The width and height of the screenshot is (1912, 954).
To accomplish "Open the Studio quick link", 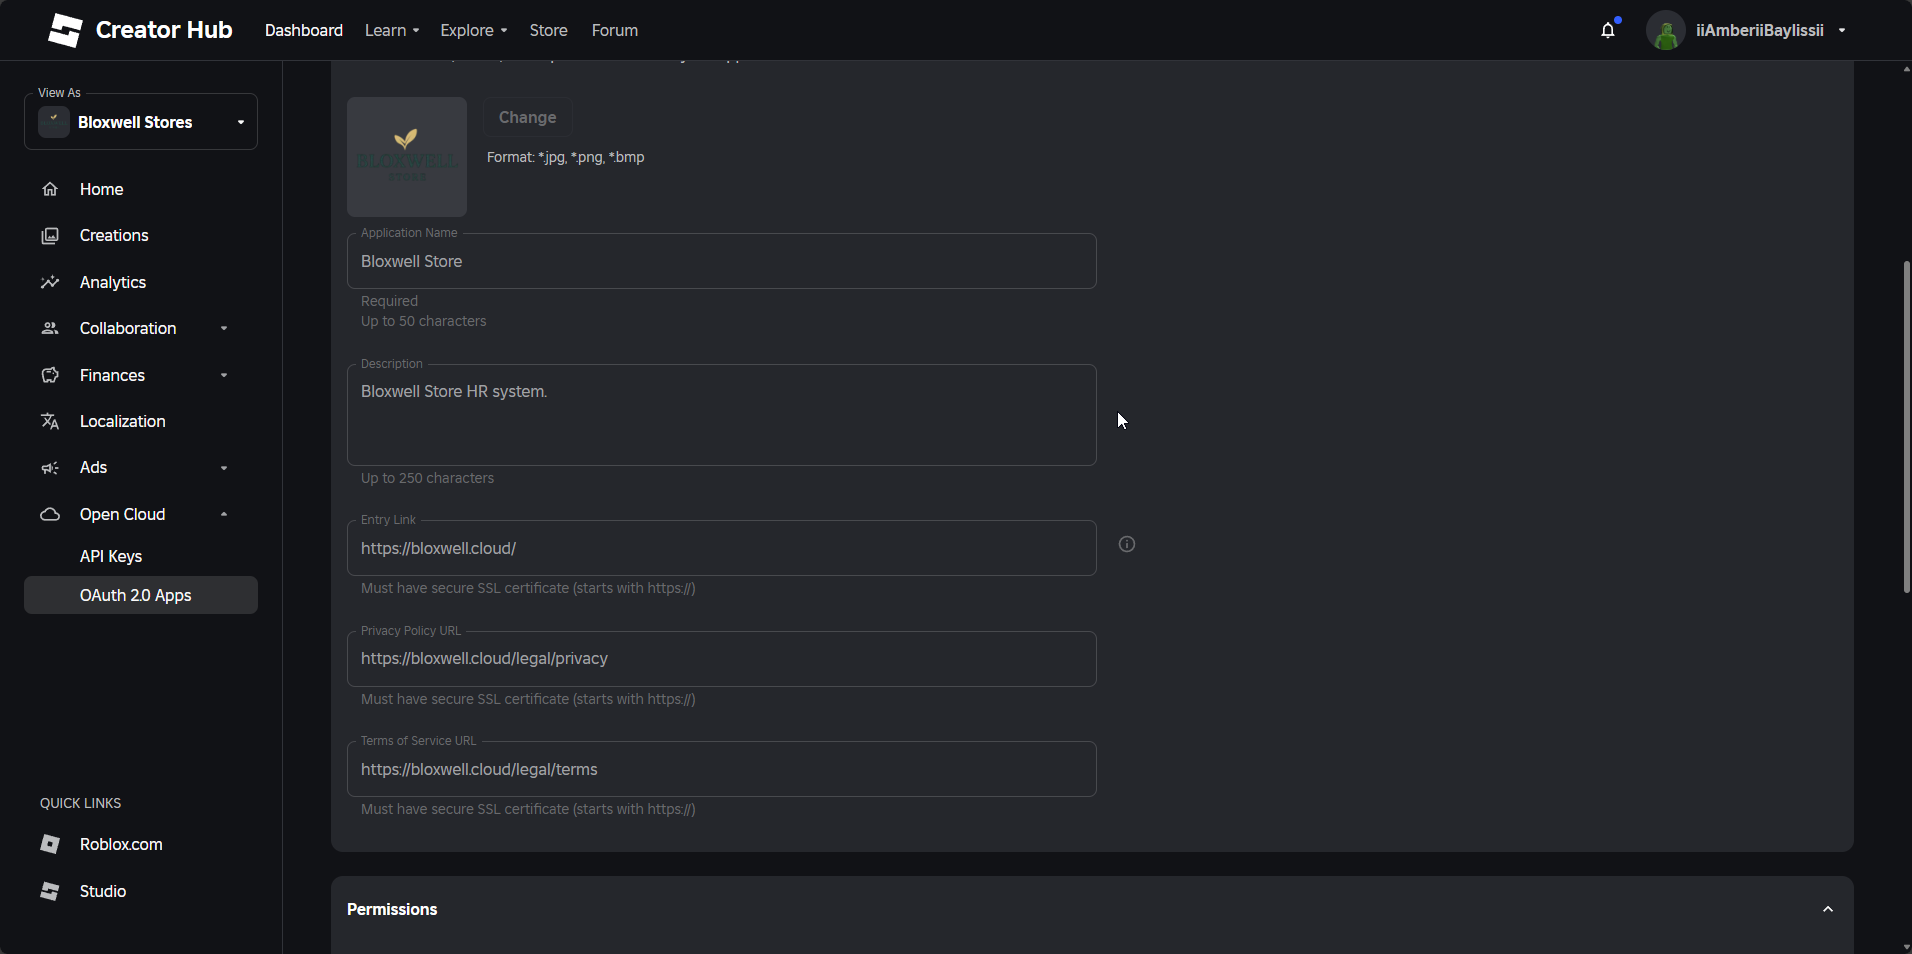I will [x=103, y=891].
